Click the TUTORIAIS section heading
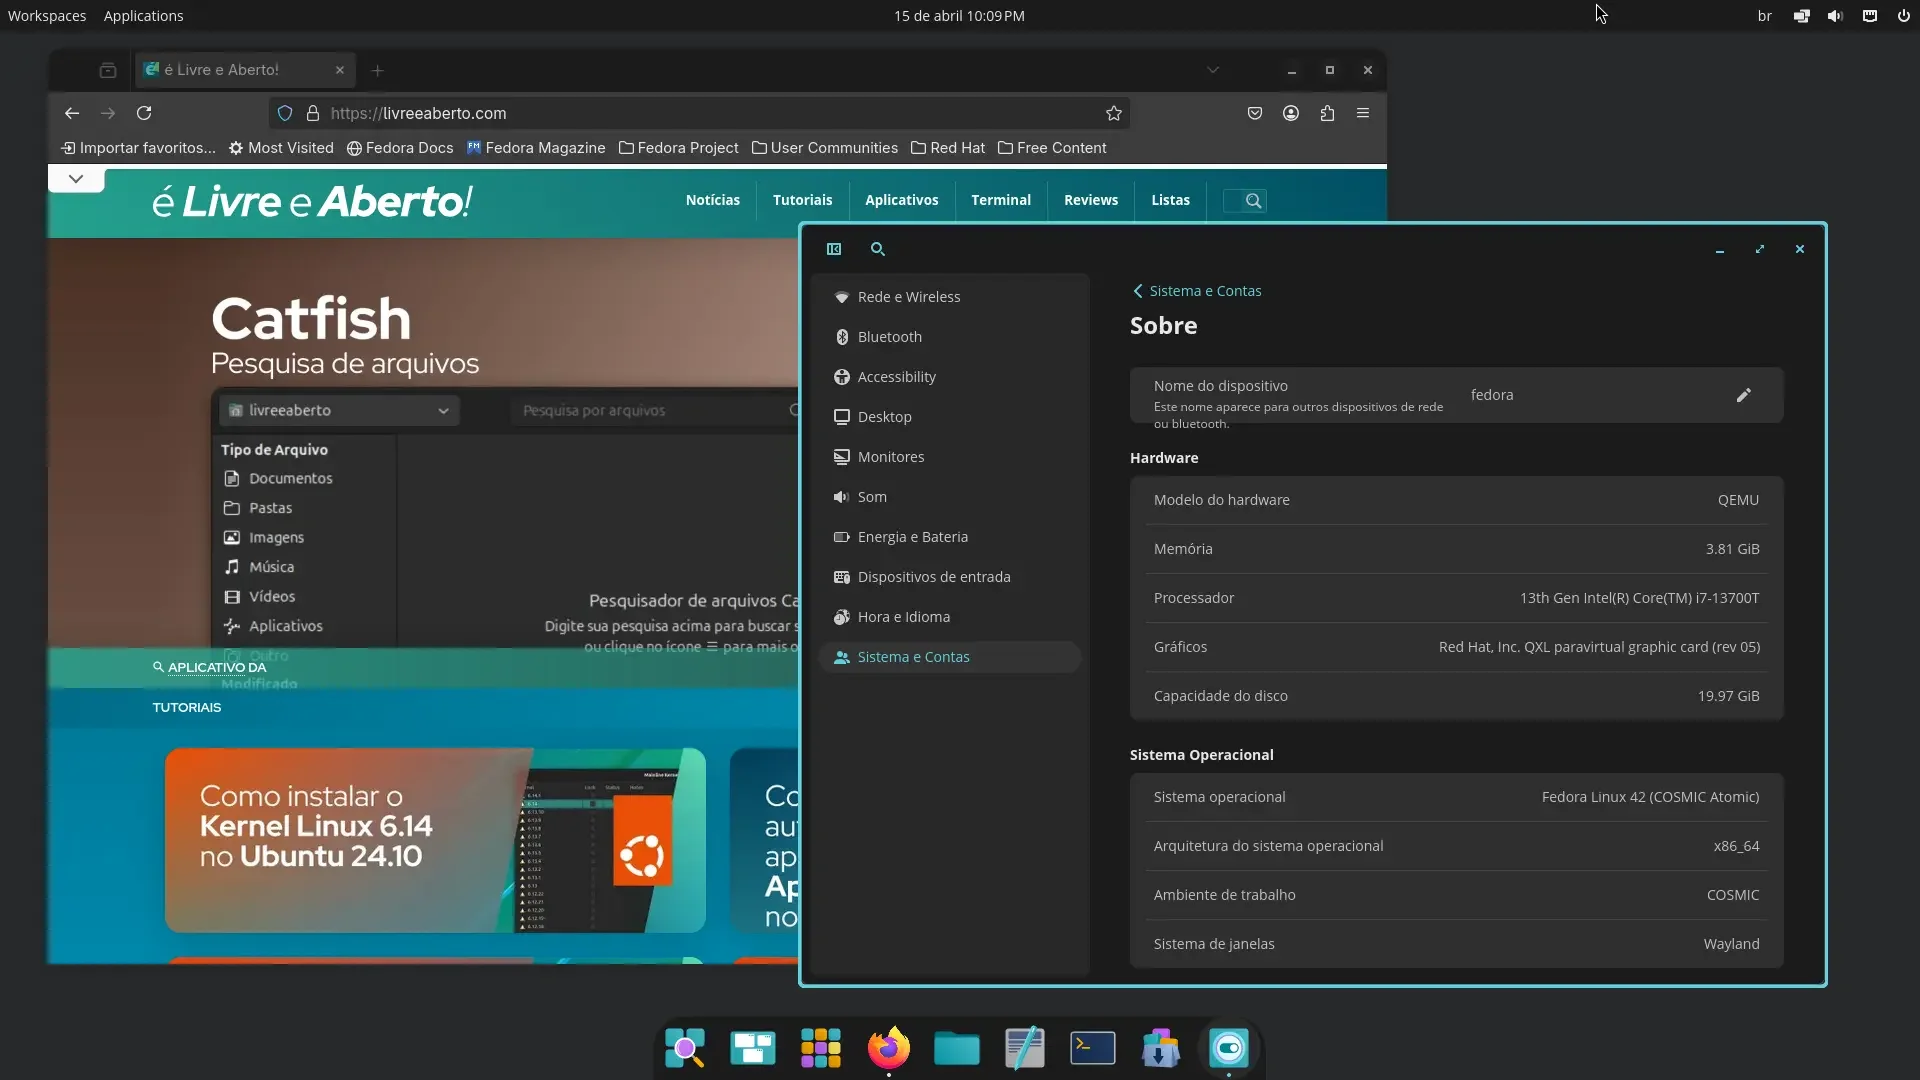Screen dimensions: 1920x1080 point(187,707)
